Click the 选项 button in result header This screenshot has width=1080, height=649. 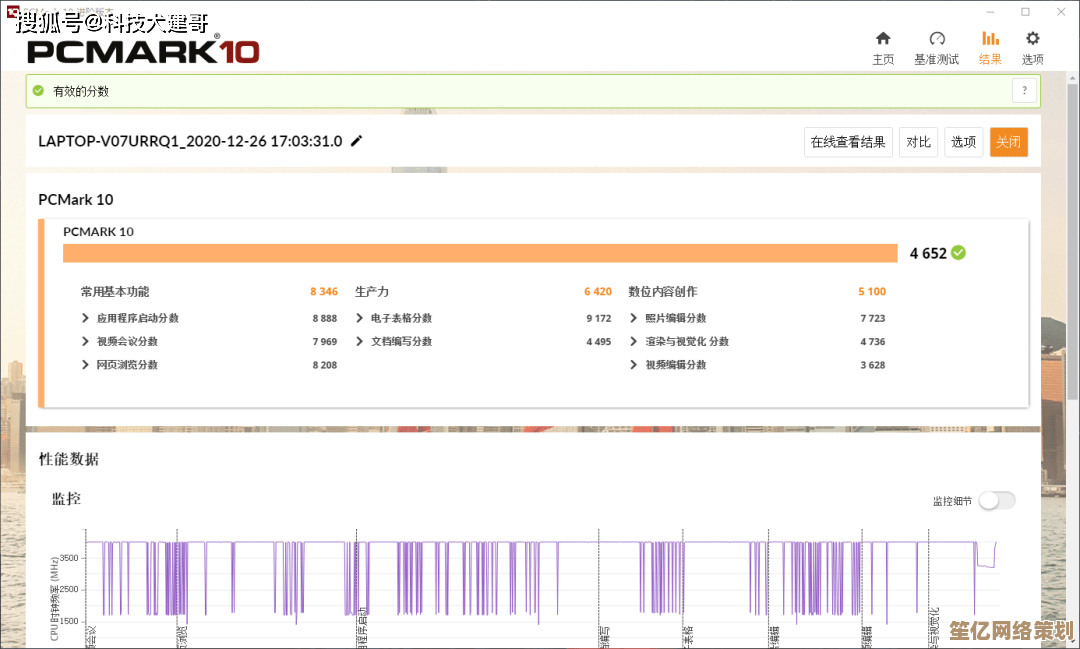click(x=964, y=142)
